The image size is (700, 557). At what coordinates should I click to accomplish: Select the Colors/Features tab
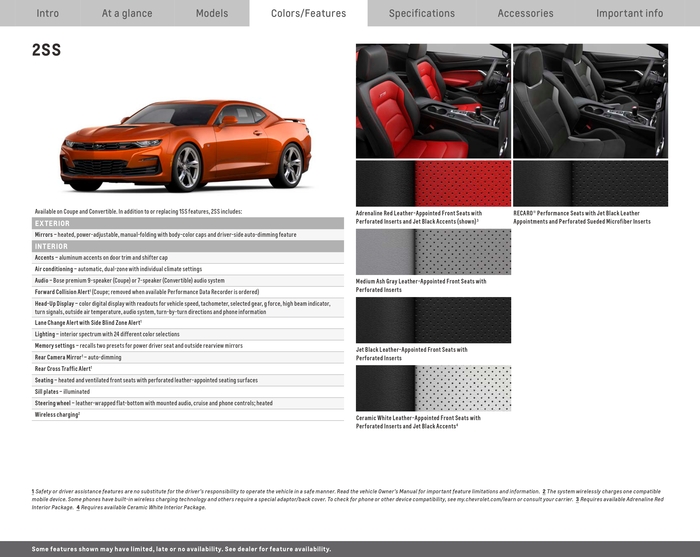[x=308, y=13]
